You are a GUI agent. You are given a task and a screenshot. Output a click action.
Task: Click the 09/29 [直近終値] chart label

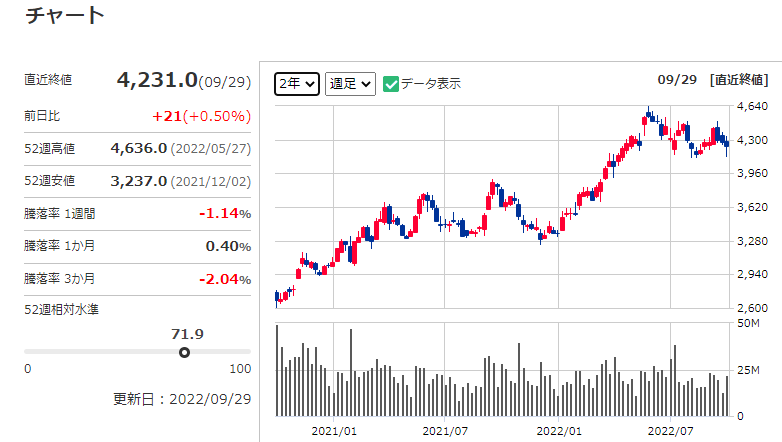point(713,80)
